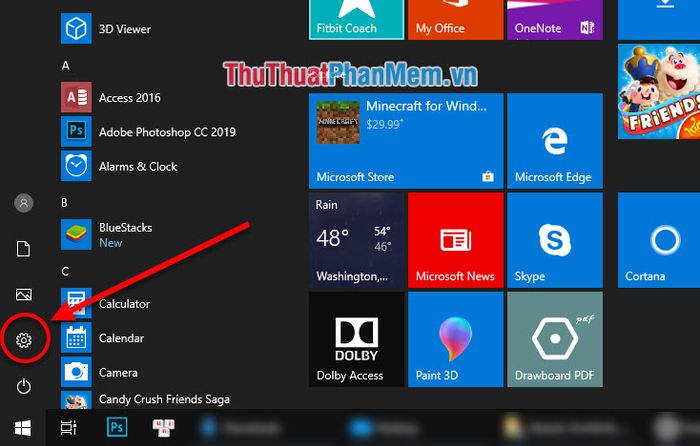This screenshot has height=446, width=700.
Task: Open the Camera app icon
Action: (76, 372)
